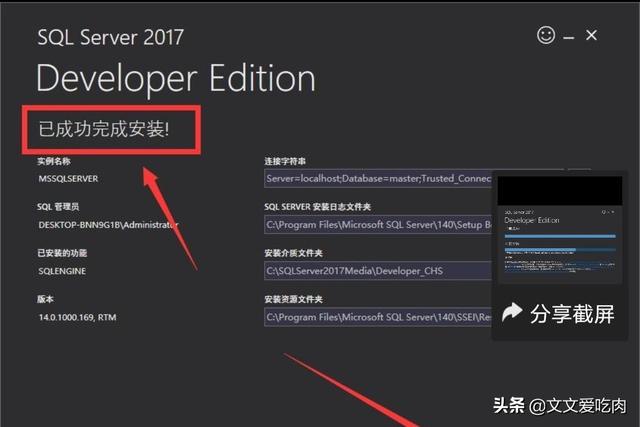This screenshot has height=427, width=640.
Task: Click the 已安装的功能 label
Action: (x=62, y=253)
